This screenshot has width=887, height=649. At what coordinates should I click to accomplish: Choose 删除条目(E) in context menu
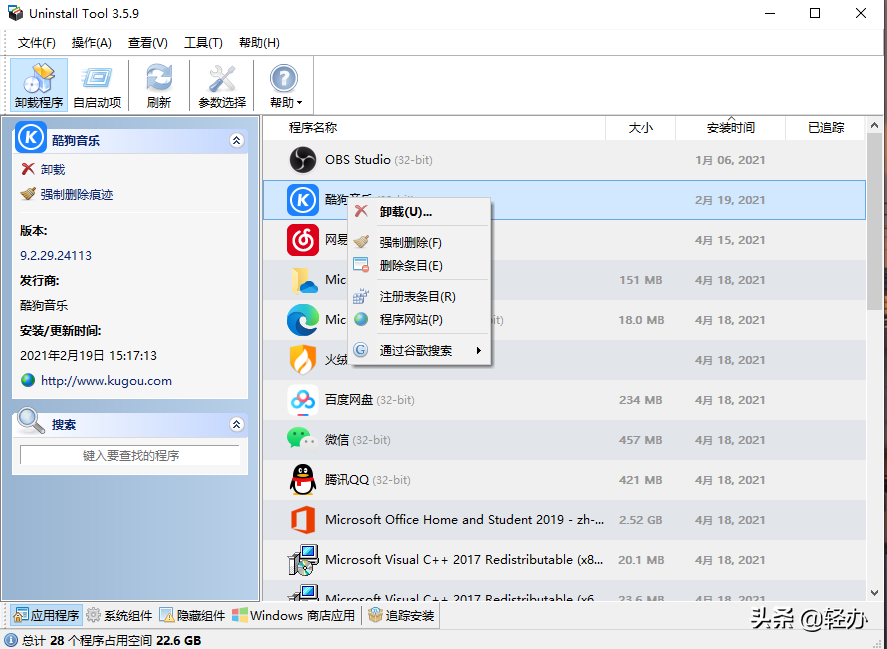point(419,265)
